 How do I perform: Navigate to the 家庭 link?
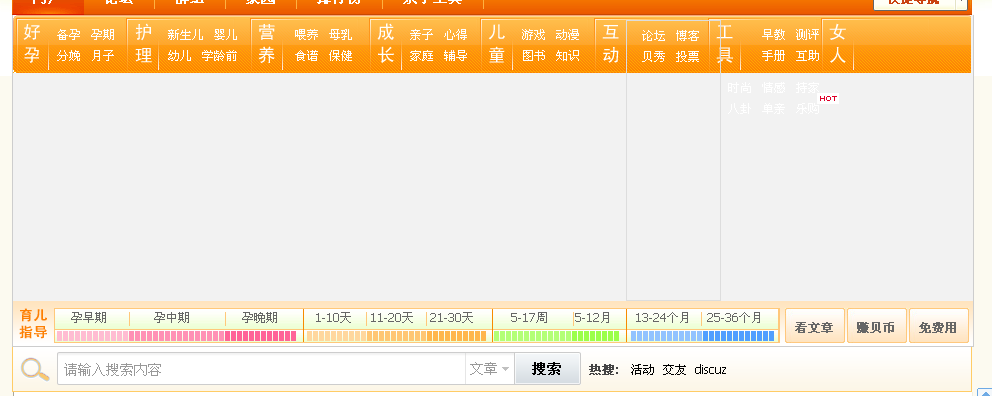pyautogui.click(x=421, y=56)
